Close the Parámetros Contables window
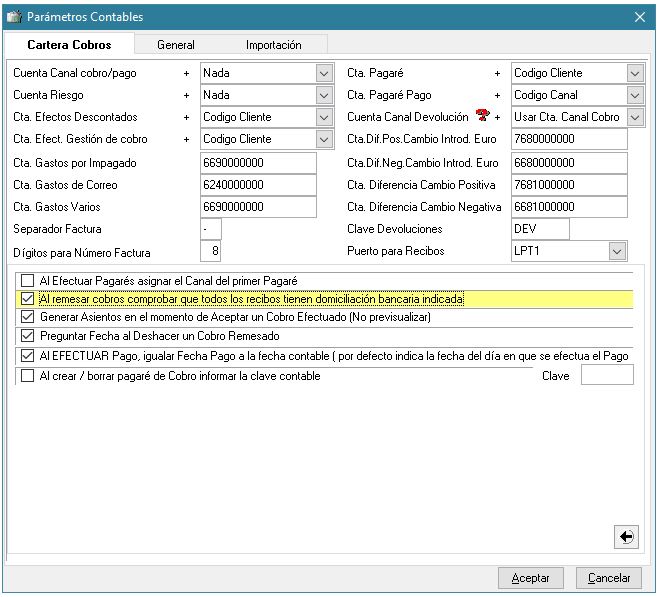The image size is (660, 597). coord(640,17)
